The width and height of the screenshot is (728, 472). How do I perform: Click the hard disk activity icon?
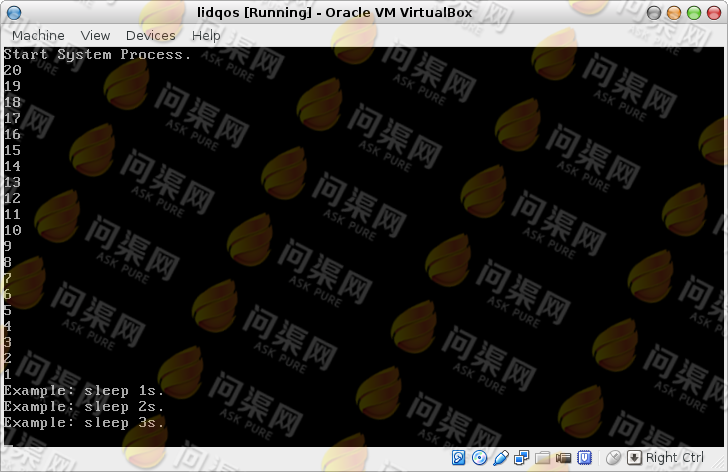click(x=458, y=458)
